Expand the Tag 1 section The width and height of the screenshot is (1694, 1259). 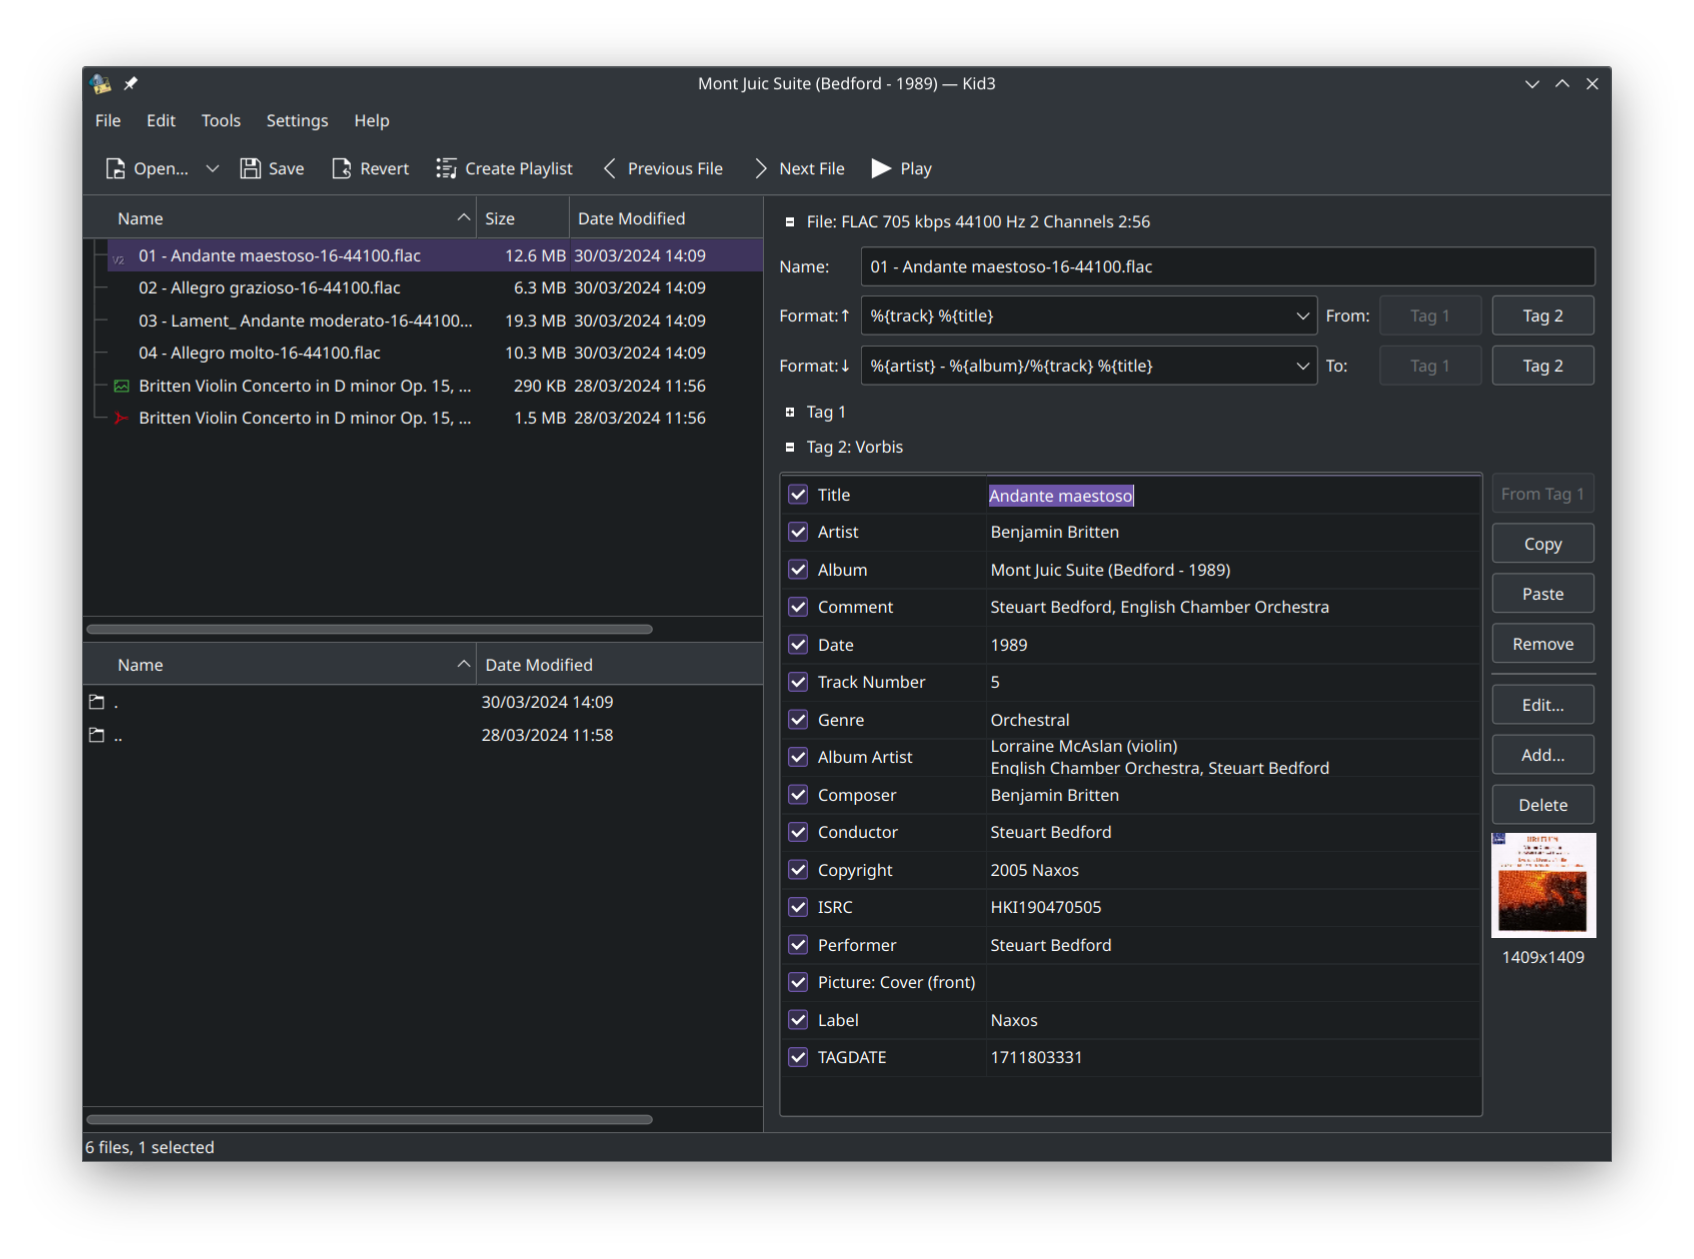(x=788, y=411)
